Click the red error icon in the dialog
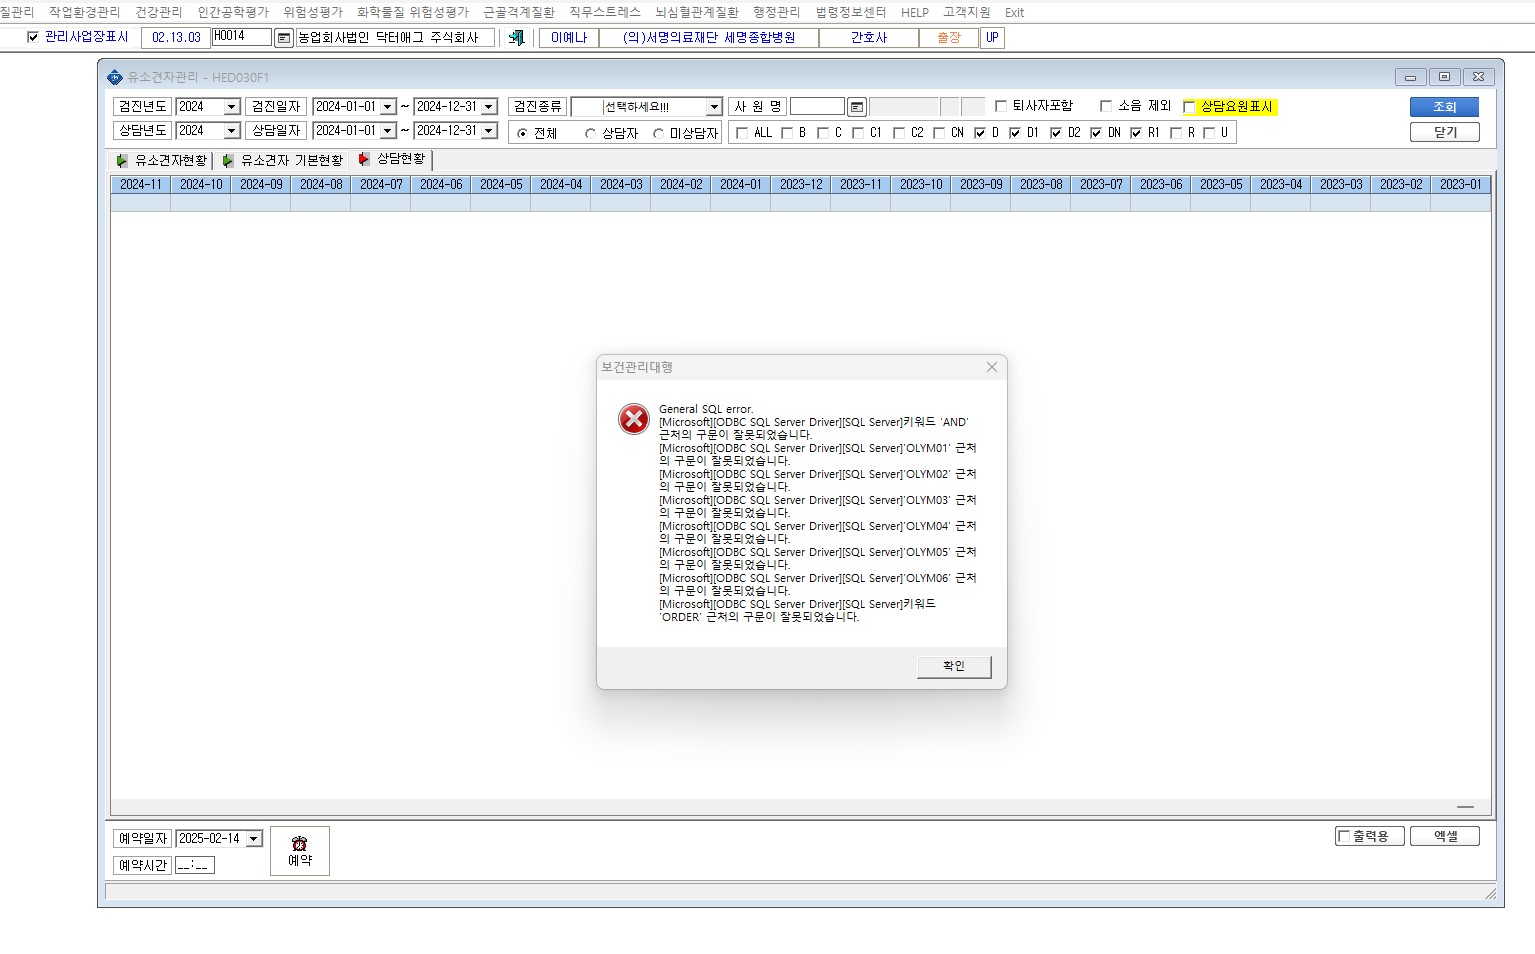Image resolution: width=1535 pixels, height=954 pixels. (x=634, y=419)
